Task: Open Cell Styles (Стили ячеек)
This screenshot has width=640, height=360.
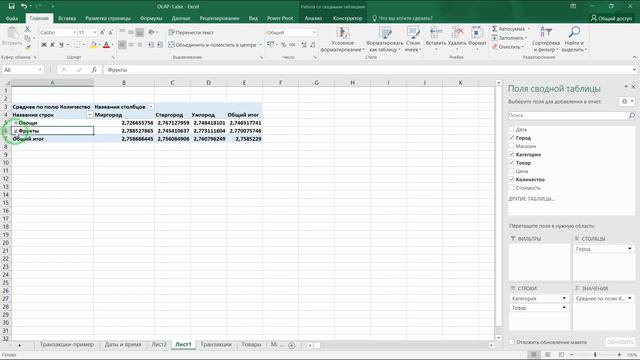Action: click(x=413, y=40)
